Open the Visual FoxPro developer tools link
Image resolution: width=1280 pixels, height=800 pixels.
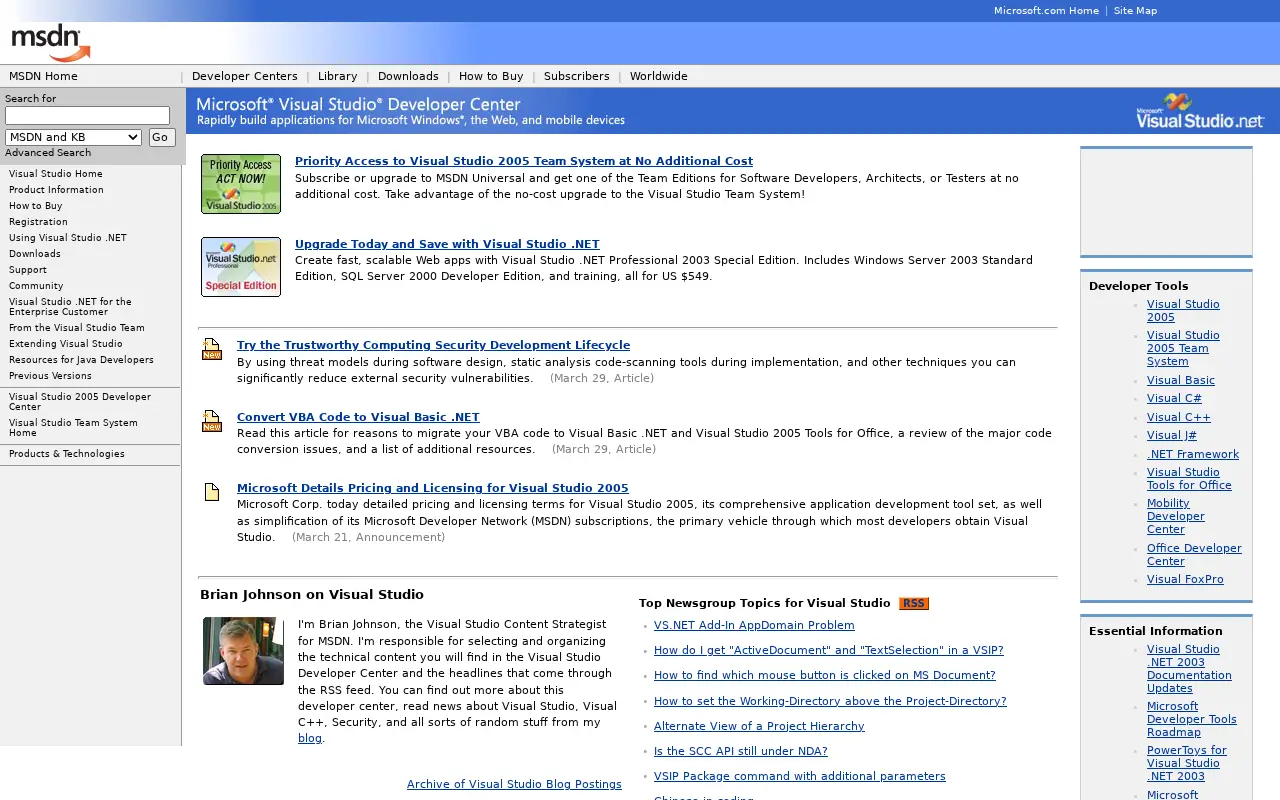pos(1185,579)
